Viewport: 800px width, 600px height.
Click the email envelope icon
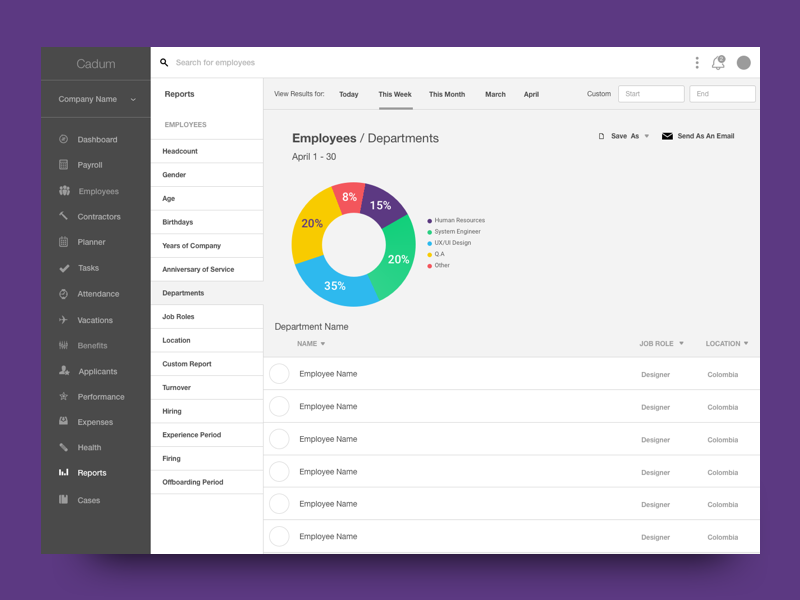point(667,136)
